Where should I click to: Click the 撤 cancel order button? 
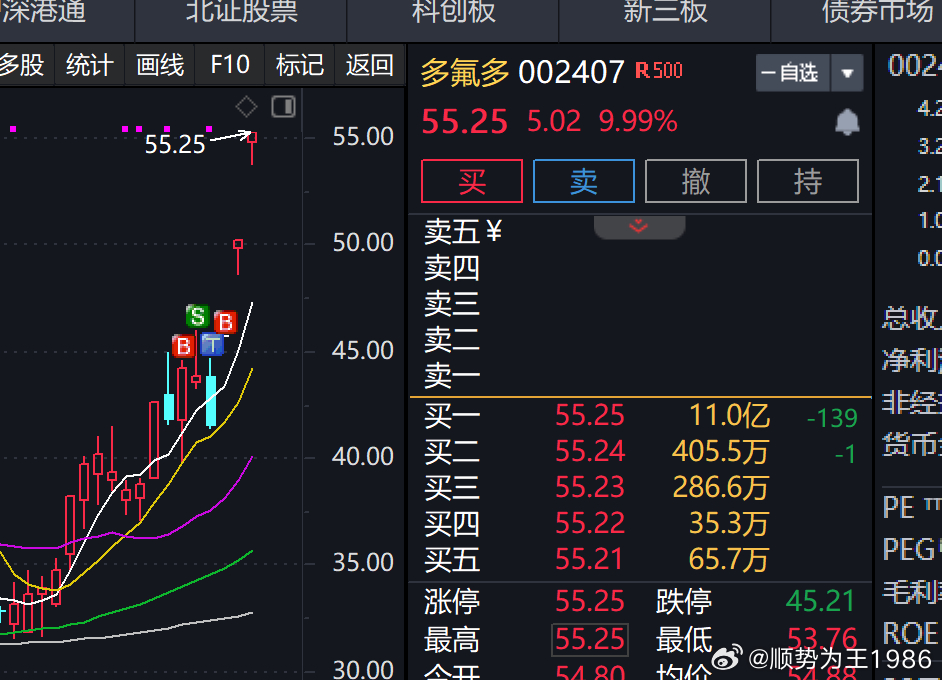tap(696, 181)
